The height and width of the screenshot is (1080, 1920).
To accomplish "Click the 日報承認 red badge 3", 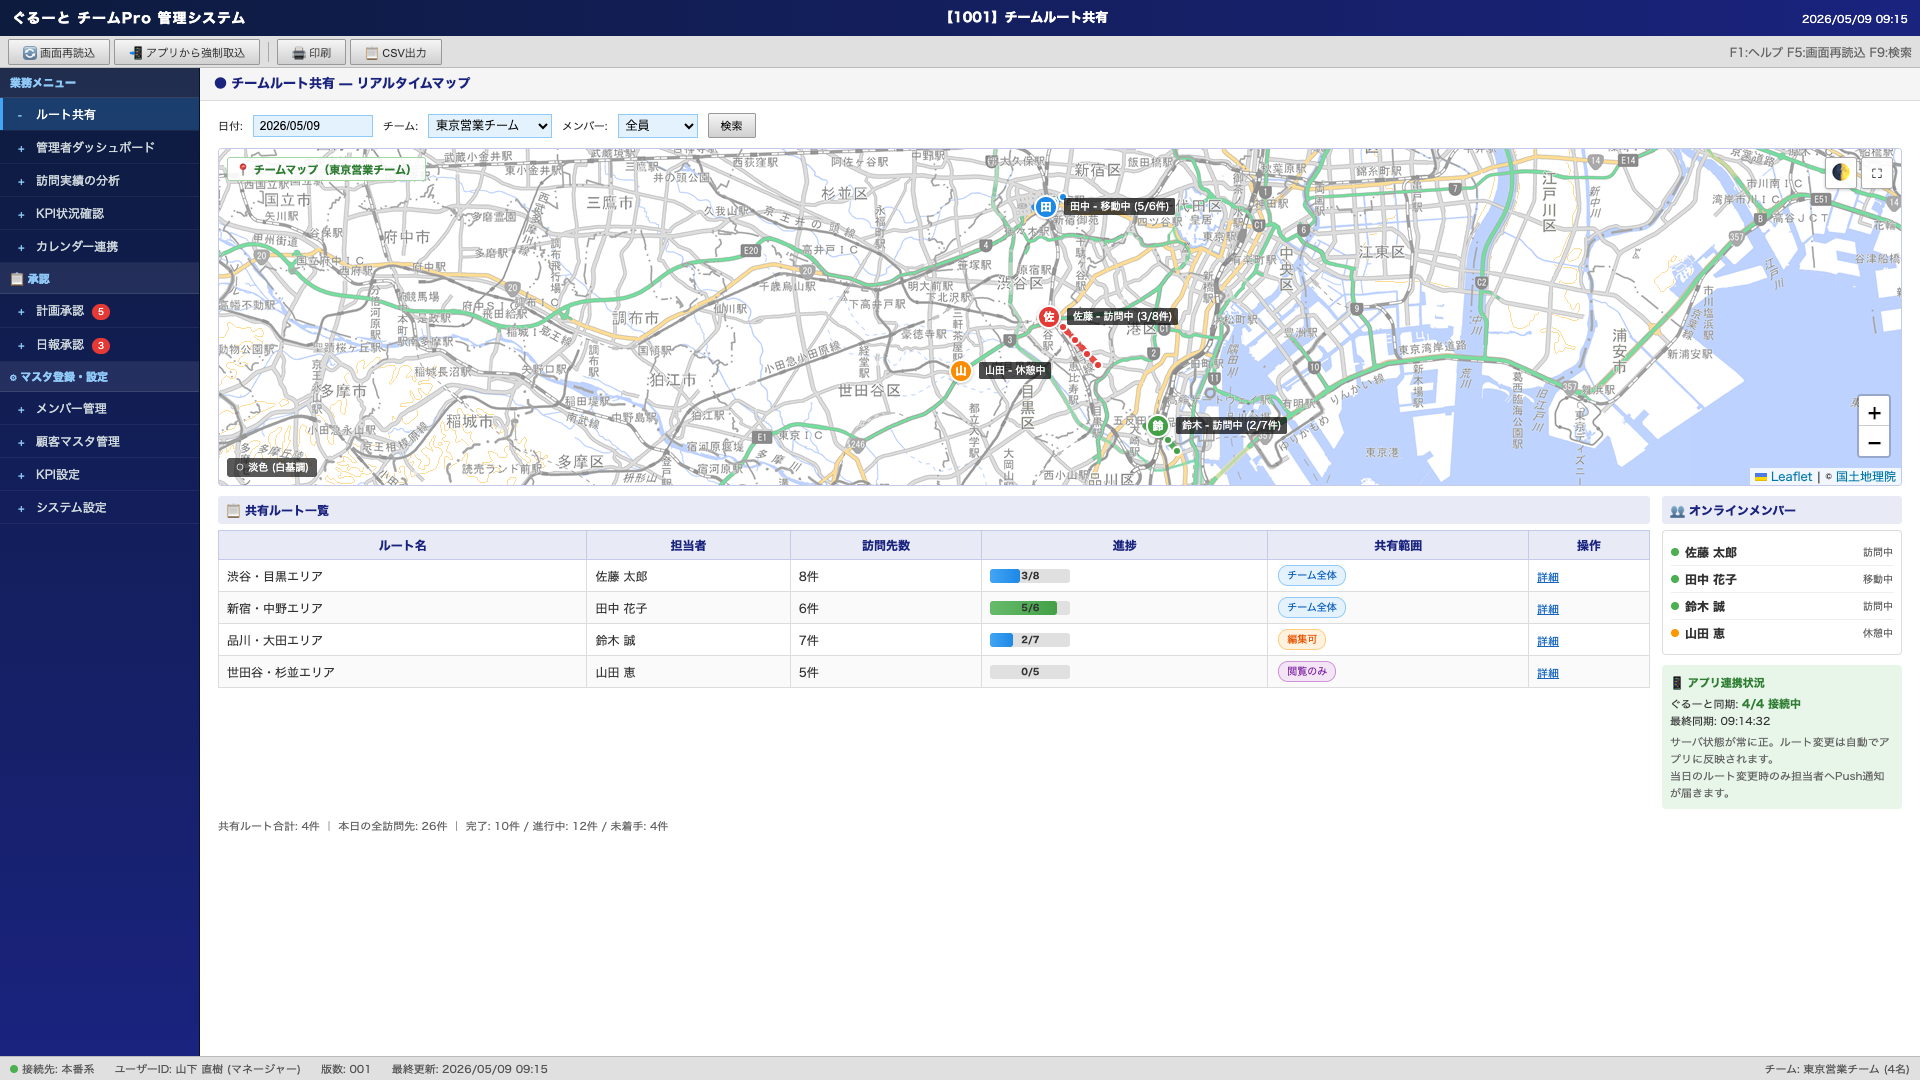I will 101,346.
